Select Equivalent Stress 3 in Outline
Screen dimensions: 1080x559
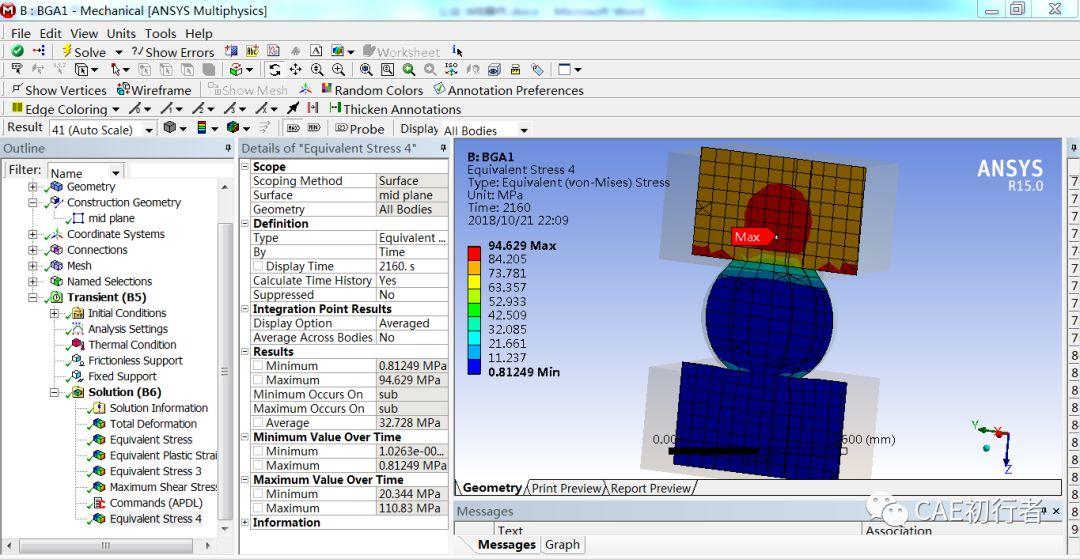pos(156,471)
